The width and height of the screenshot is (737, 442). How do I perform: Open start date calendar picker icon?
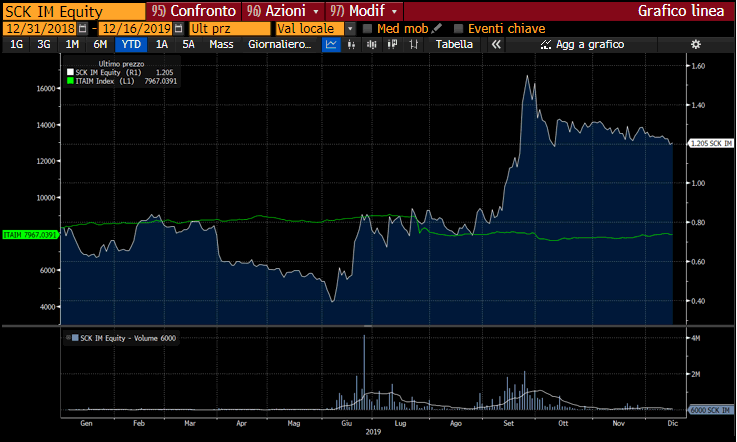82,29
